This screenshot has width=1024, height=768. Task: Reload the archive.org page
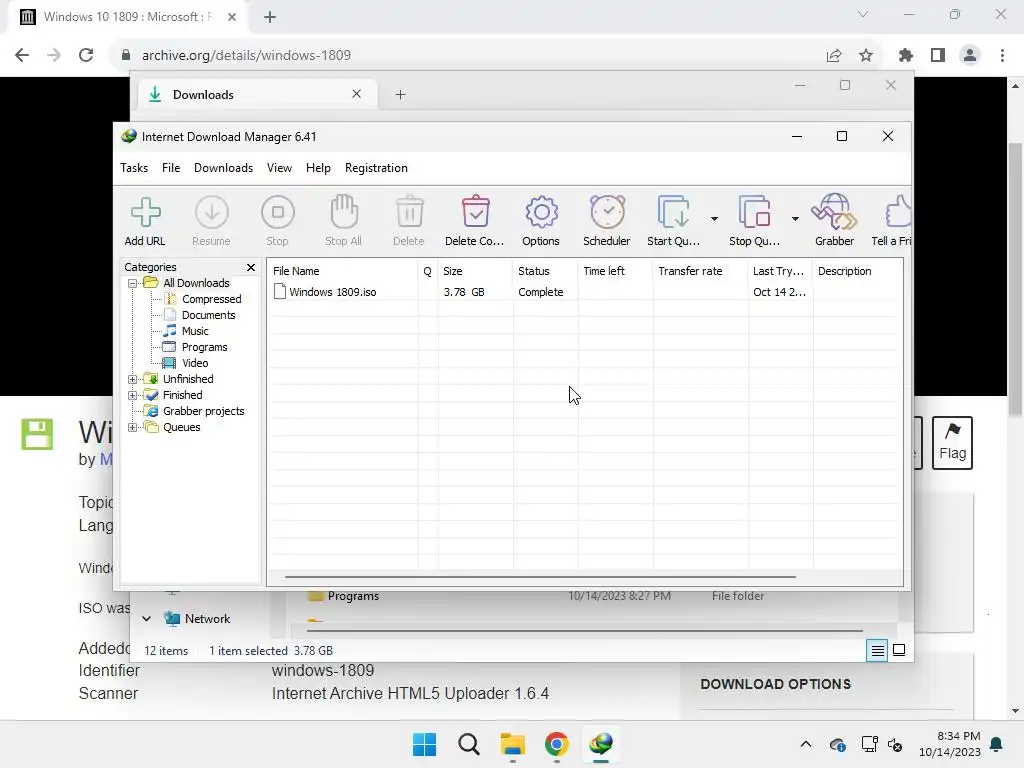[86, 55]
